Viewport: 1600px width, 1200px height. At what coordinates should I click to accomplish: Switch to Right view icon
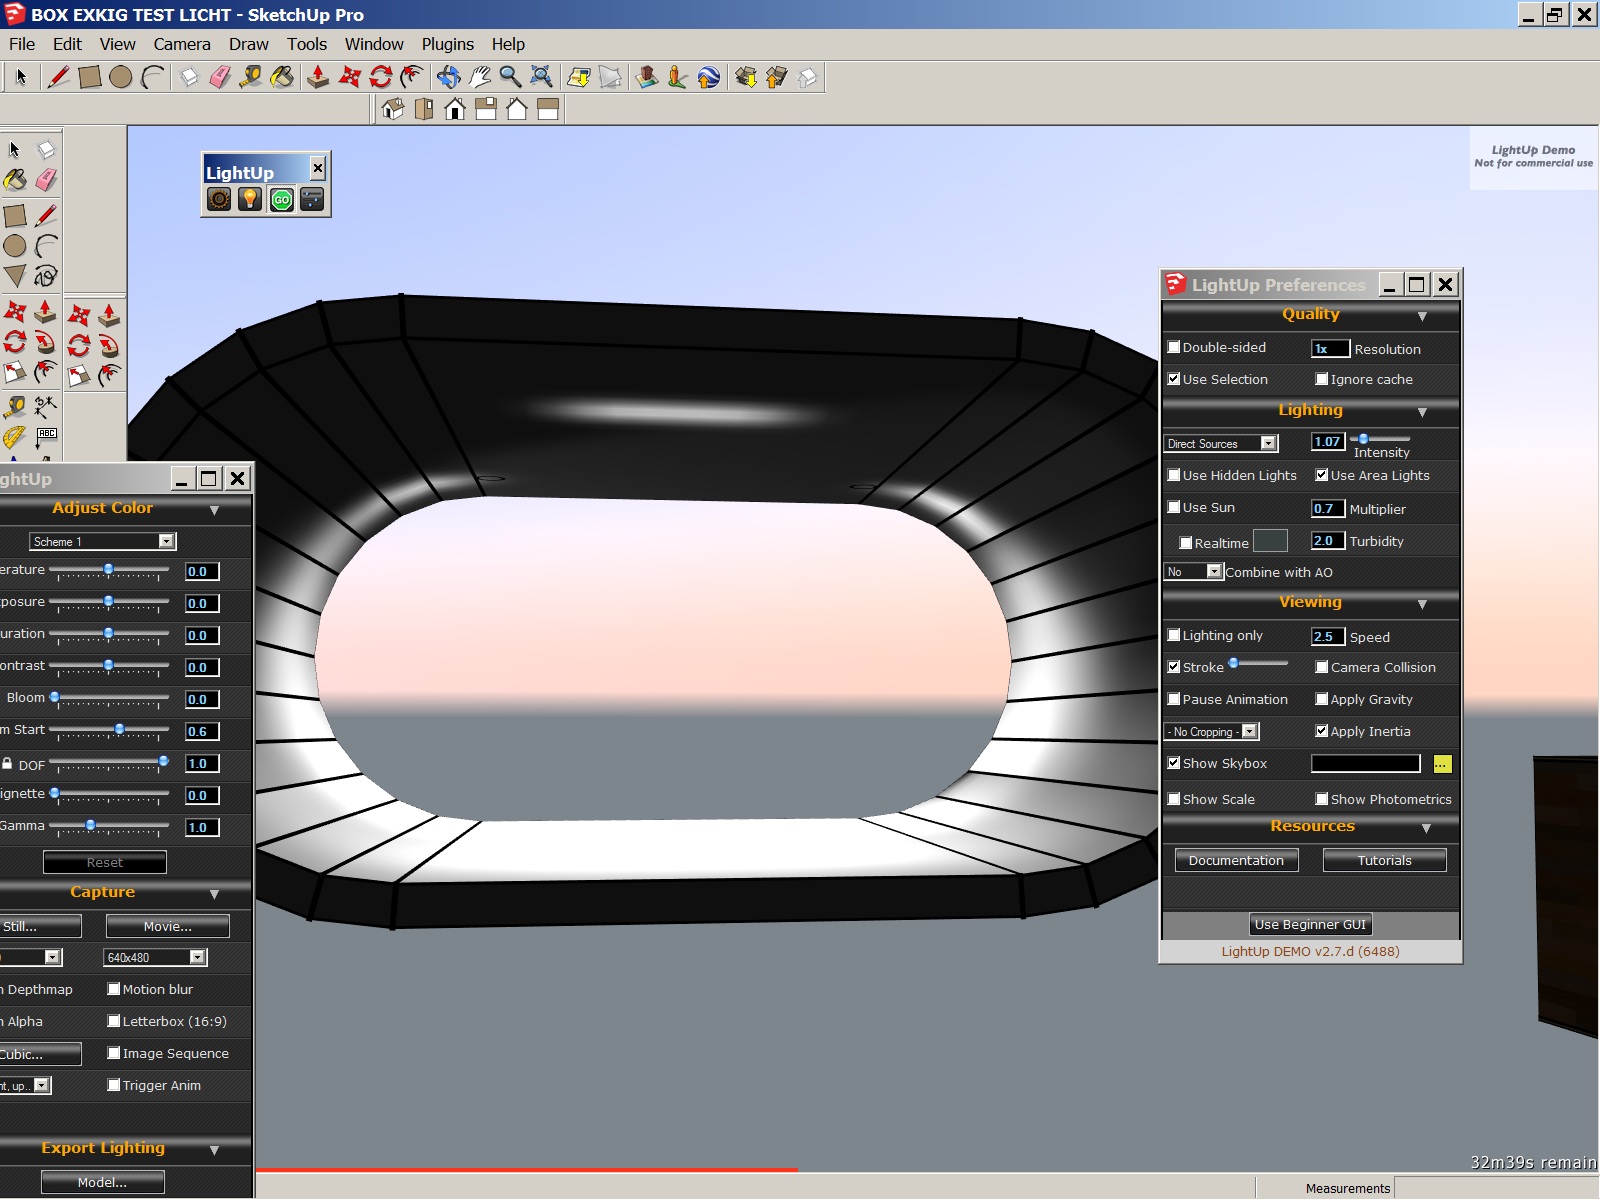(486, 109)
